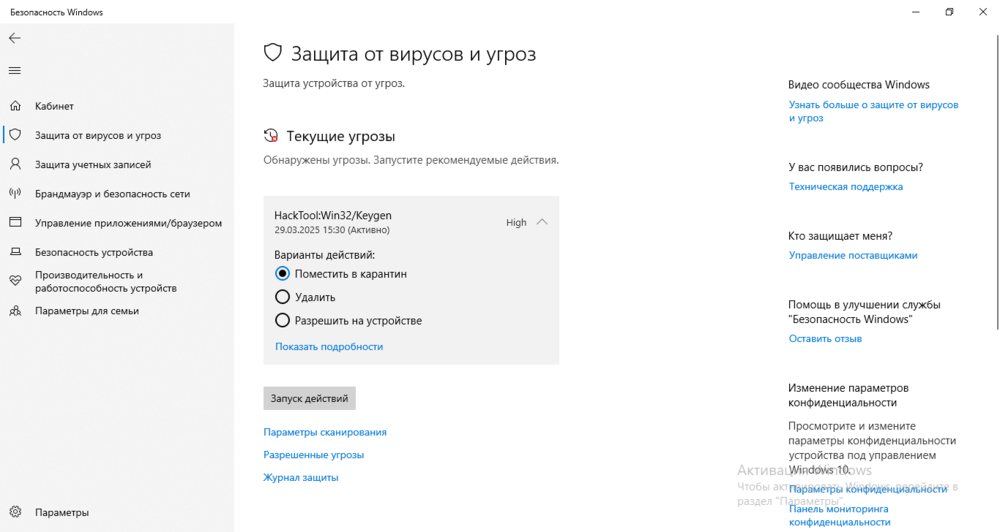The width and height of the screenshot is (1000, 532).
Task: Click the shield icon in the sidebar
Action: click(15, 135)
